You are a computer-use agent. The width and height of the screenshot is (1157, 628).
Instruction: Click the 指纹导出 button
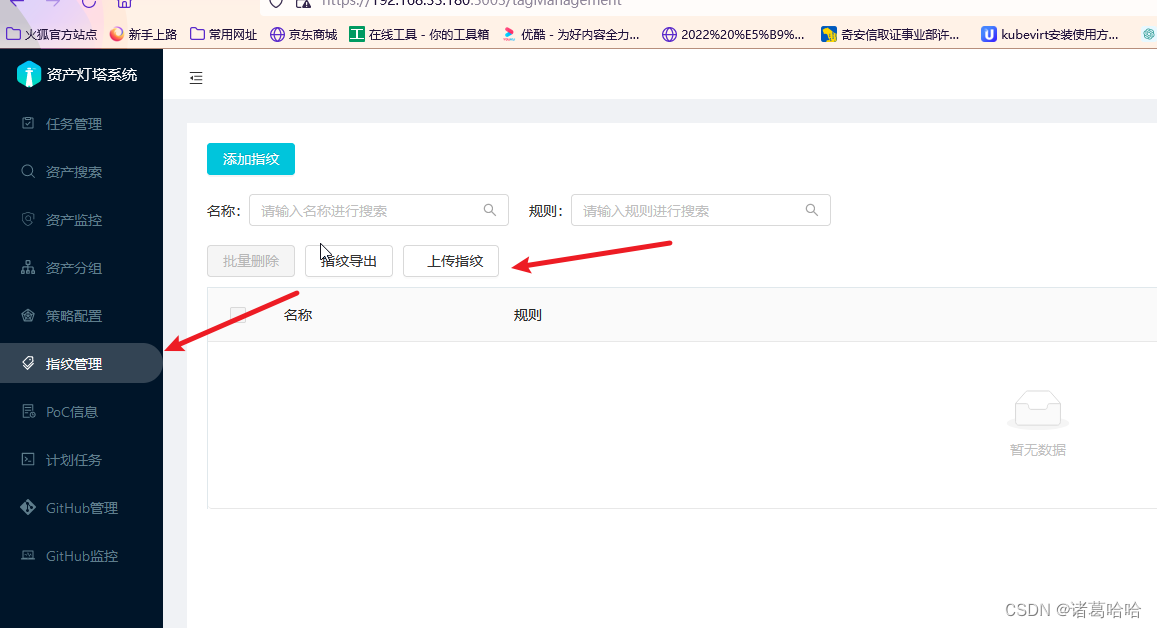point(349,261)
